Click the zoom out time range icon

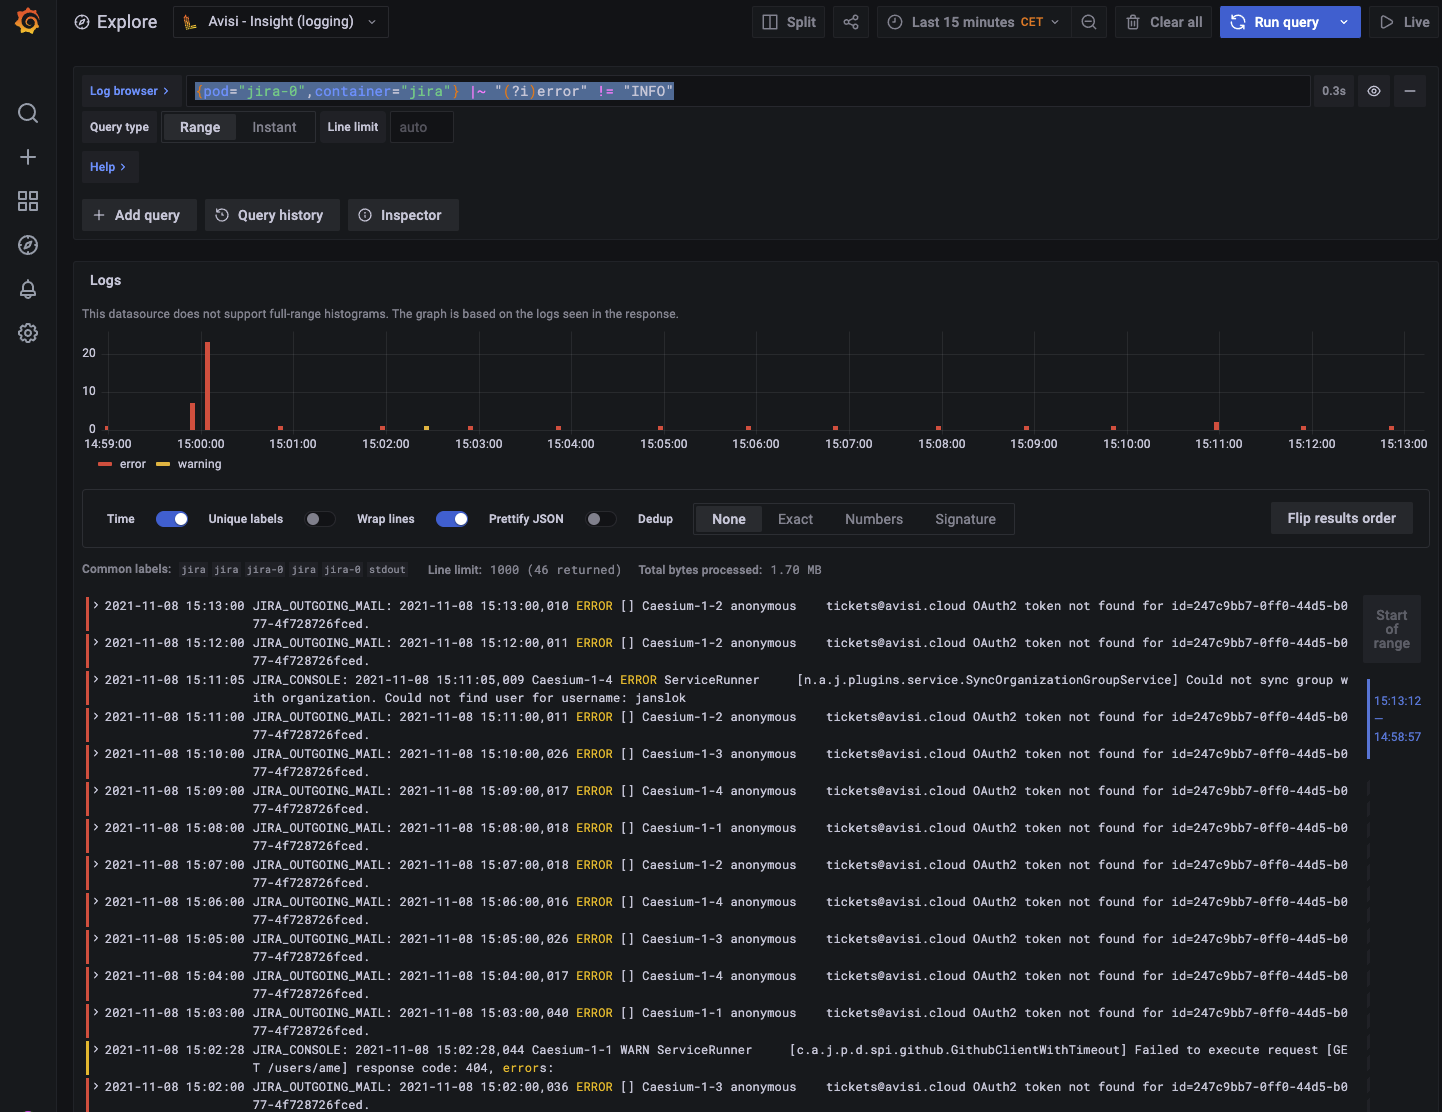1089,22
